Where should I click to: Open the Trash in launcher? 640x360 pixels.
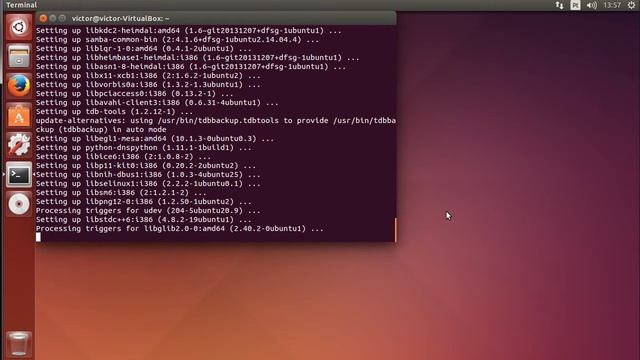(x=19, y=344)
